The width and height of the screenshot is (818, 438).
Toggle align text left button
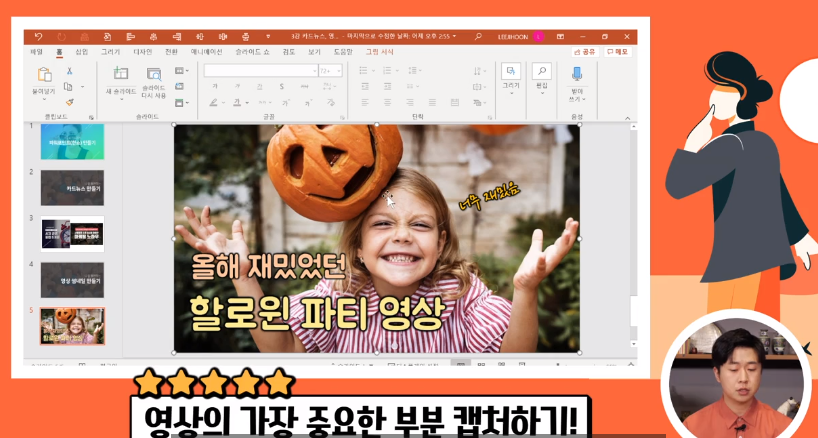[x=365, y=102]
